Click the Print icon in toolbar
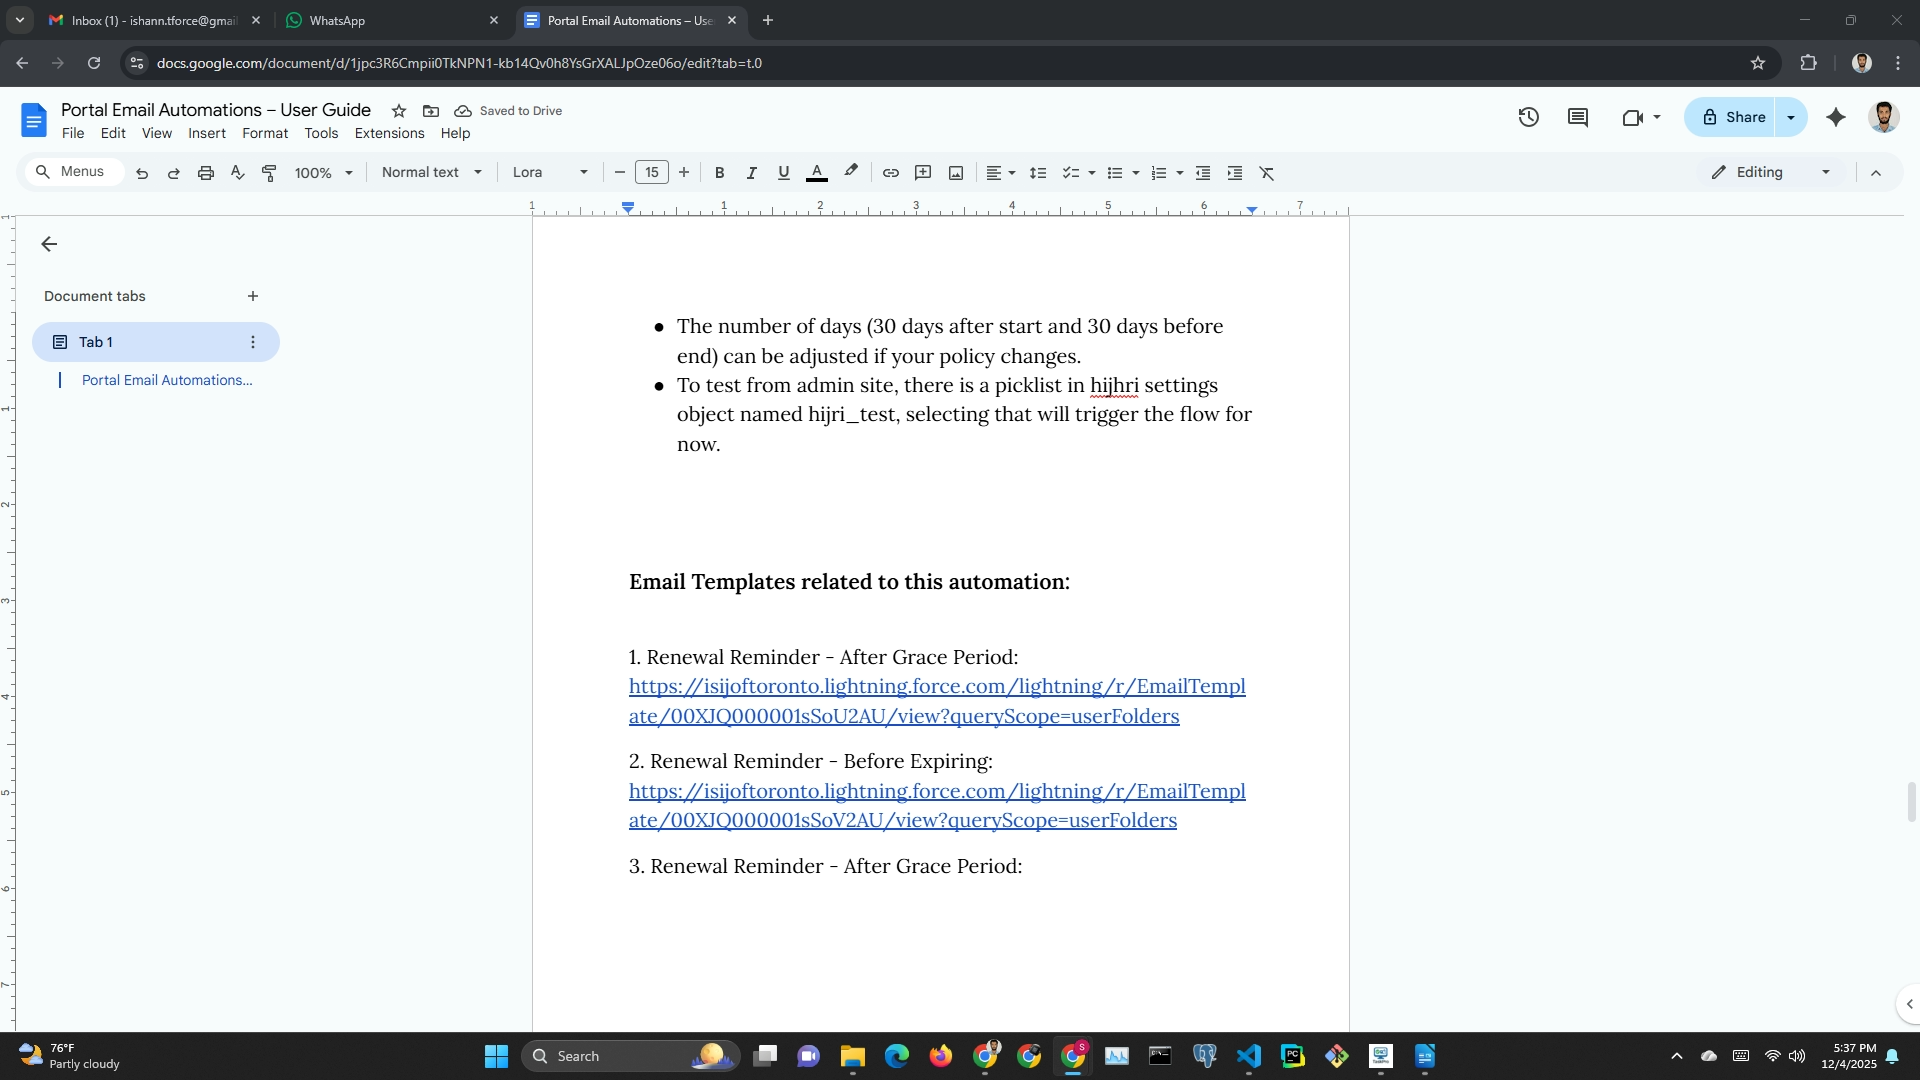The image size is (1920, 1080). (206, 173)
